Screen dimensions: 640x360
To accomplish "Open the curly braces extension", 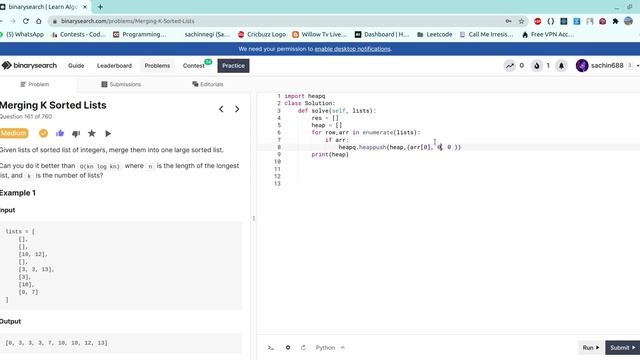I will (551, 21).
